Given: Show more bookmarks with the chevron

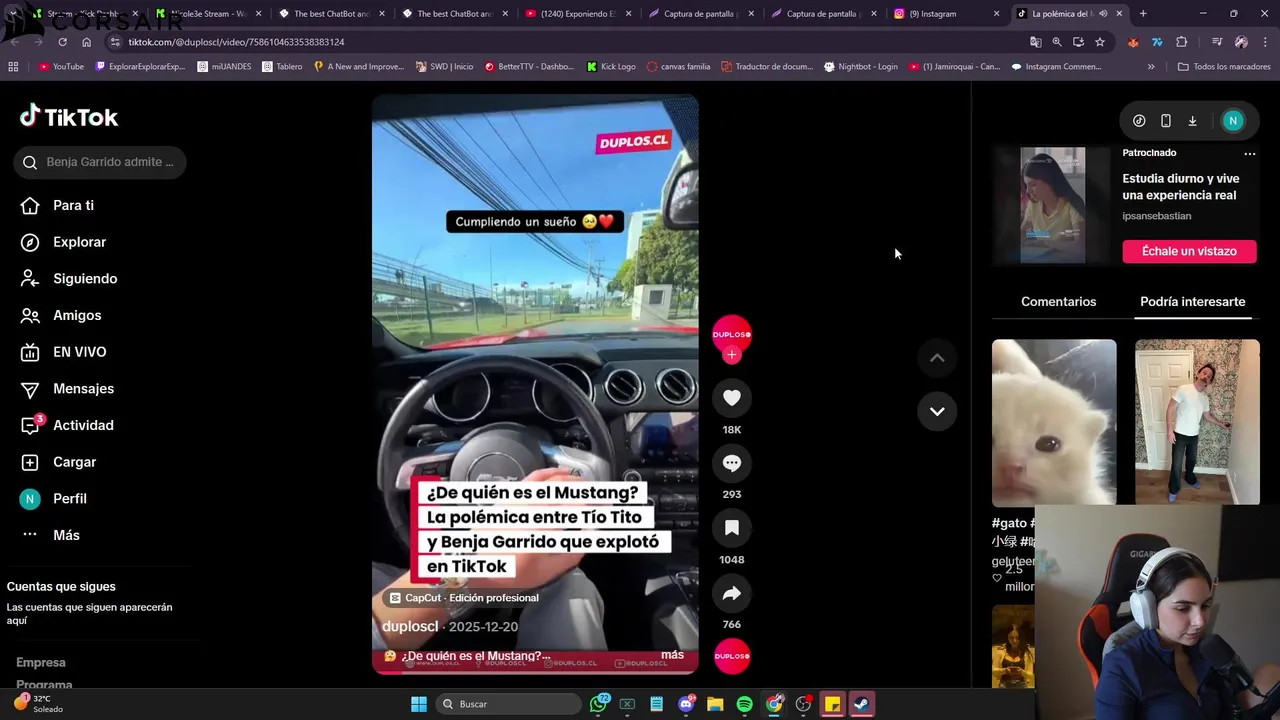Looking at the screenshot, I should click(x=1151, y=67).
